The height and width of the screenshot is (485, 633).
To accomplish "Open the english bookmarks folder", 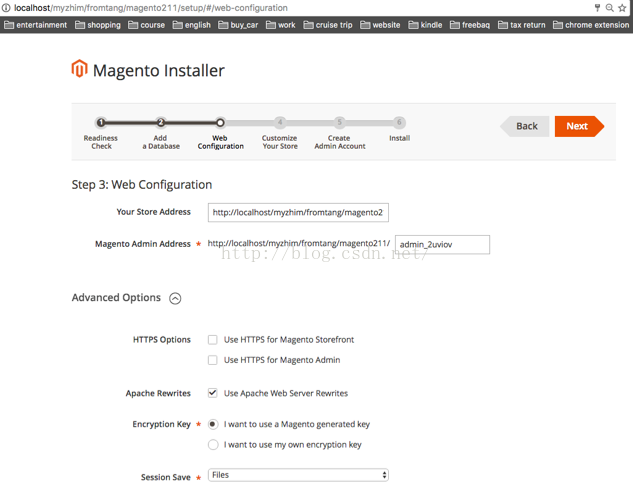I will (x=192, y=25).
